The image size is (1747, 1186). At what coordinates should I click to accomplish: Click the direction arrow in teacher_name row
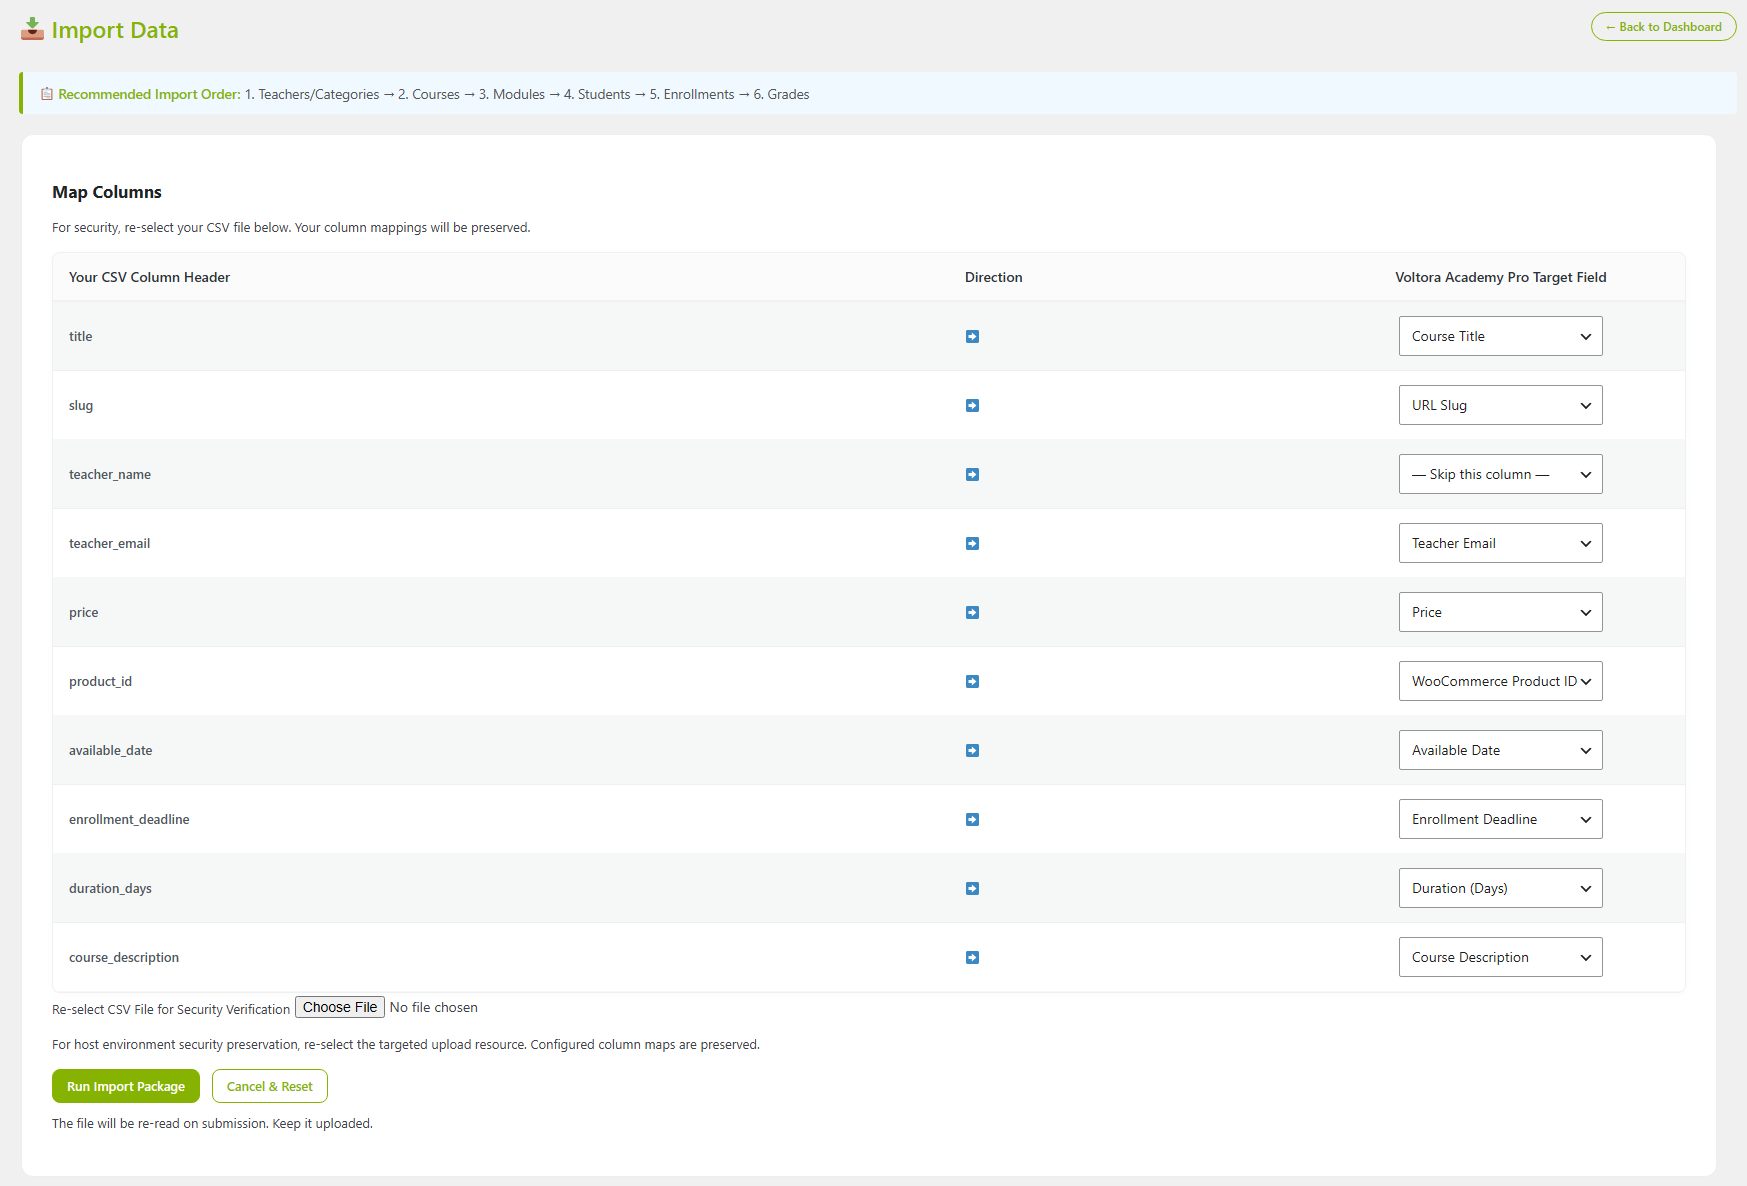click(972, 474)
